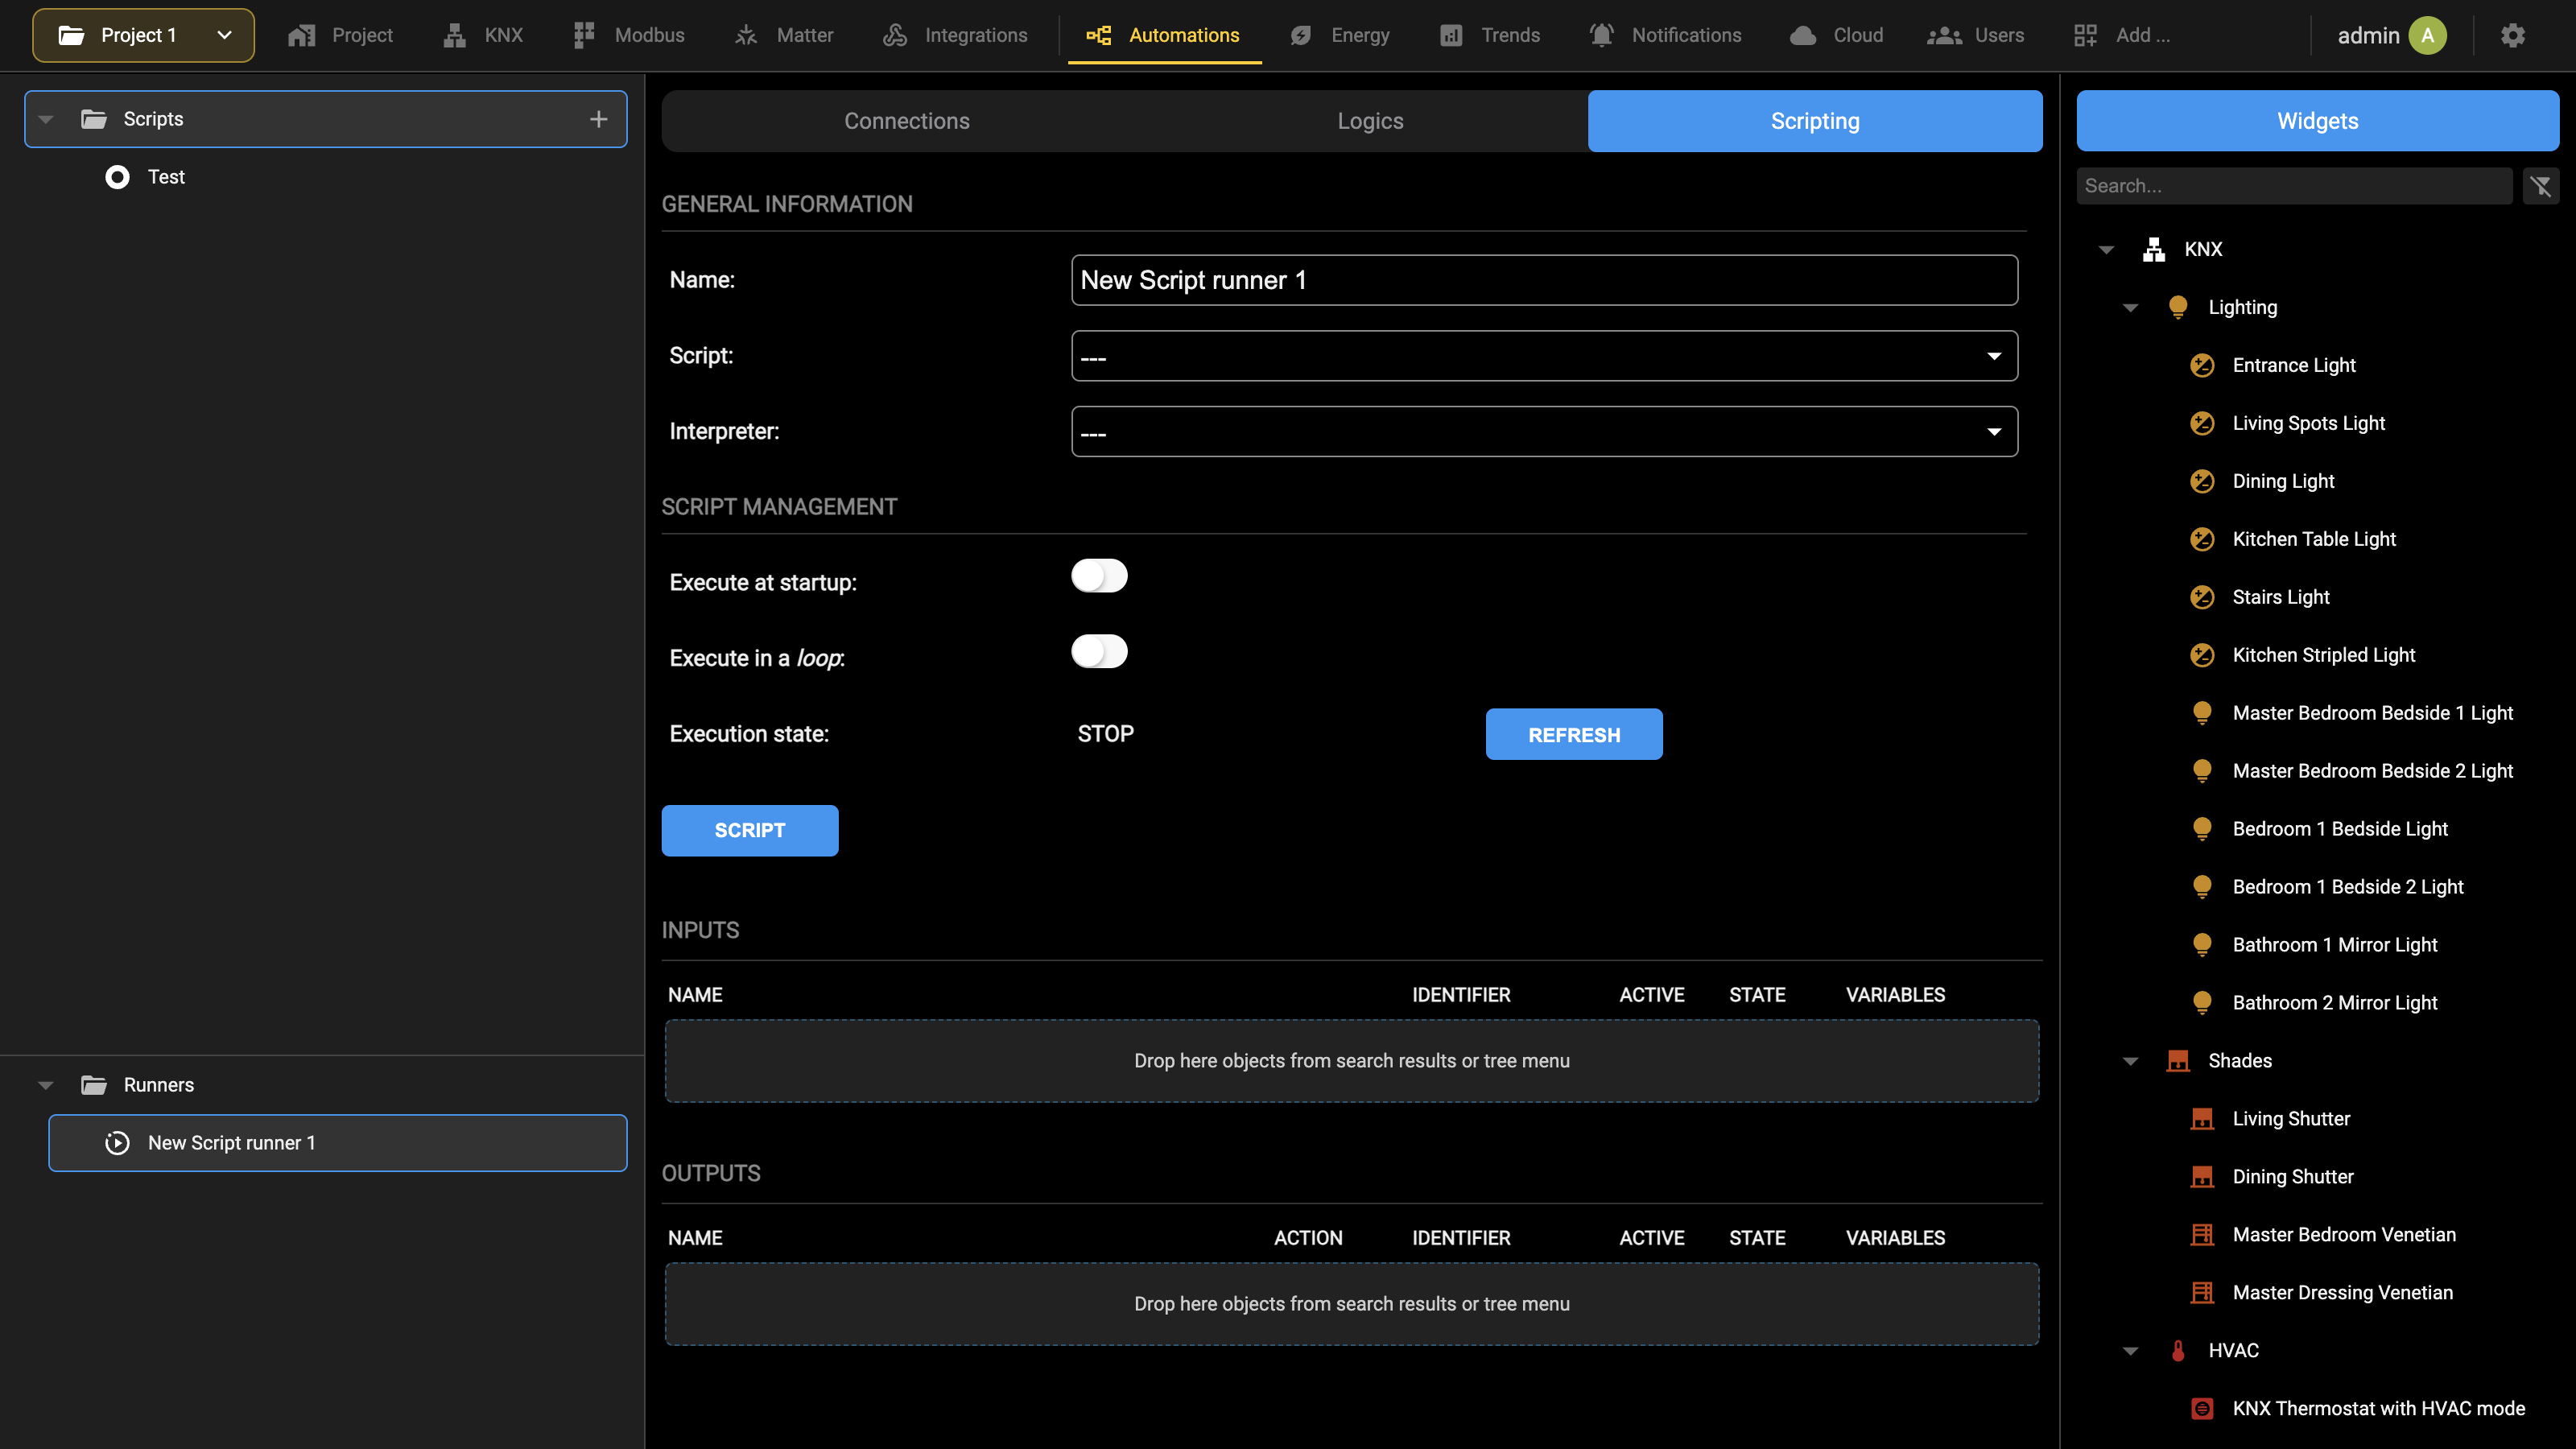Open the Interpreter dropdown

pyautogui.click(x=1544, y=432)
